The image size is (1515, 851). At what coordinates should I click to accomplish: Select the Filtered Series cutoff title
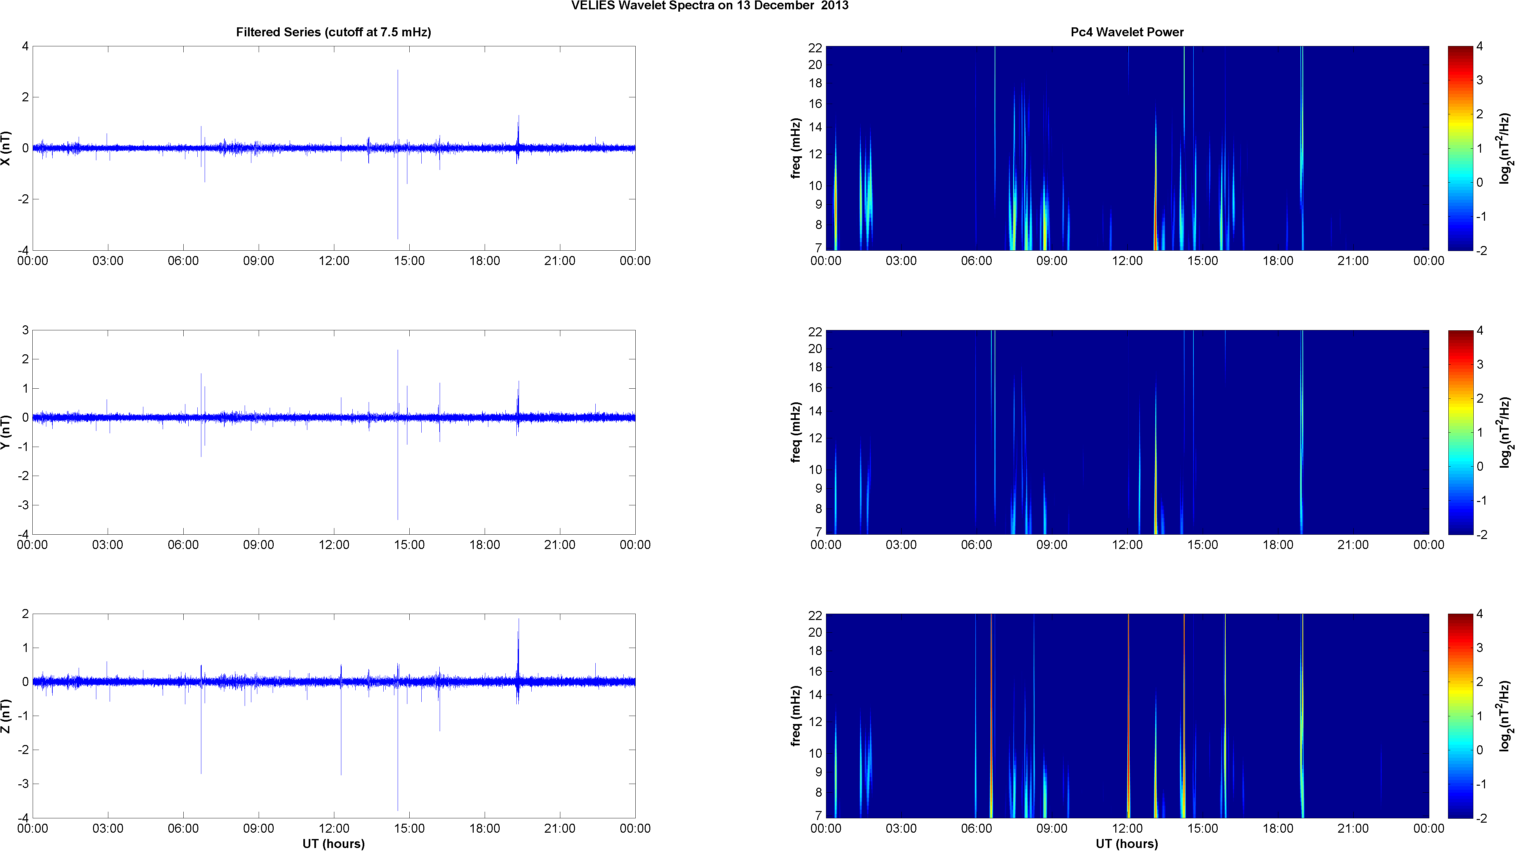point(333,32)
